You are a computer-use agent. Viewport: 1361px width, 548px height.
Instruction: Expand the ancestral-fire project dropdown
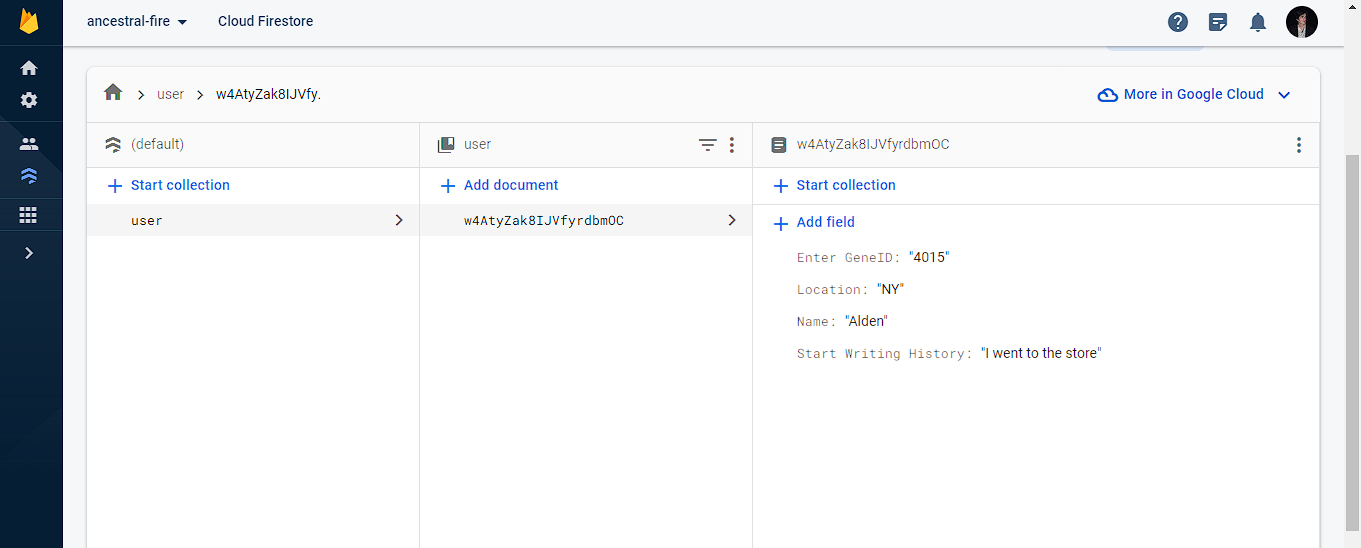coord(137,21)
